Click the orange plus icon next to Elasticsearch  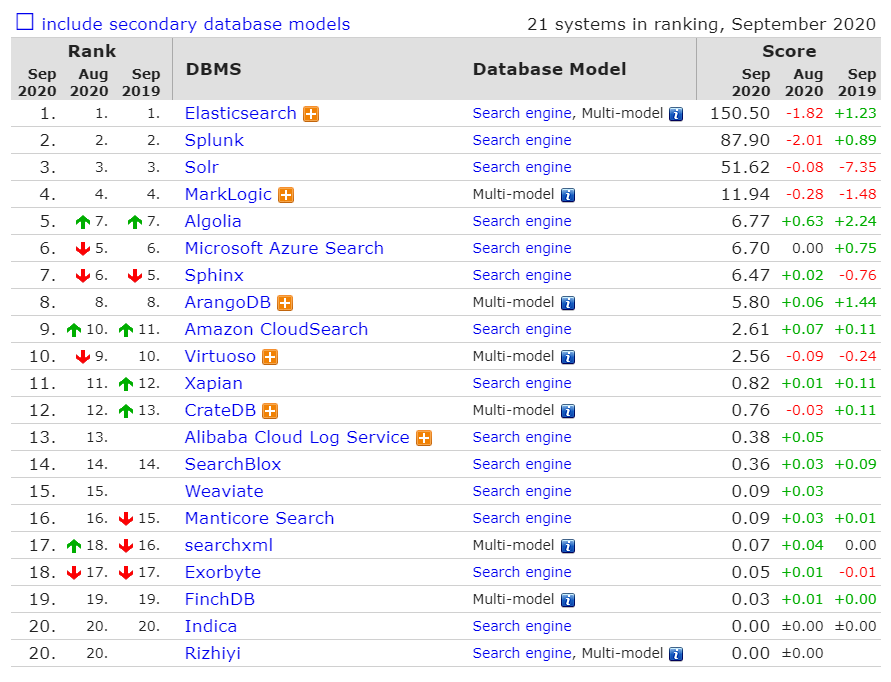[x=311, y=114]
